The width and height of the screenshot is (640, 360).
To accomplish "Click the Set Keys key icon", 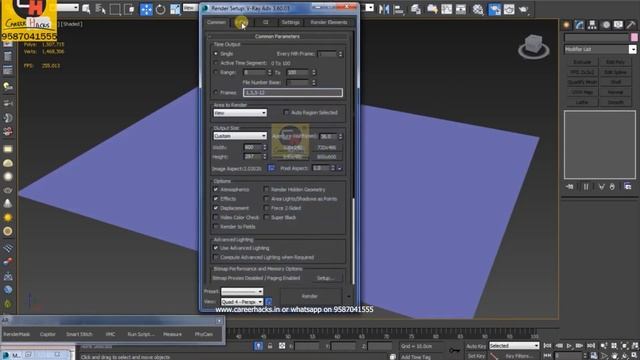I will pos(454,350).
